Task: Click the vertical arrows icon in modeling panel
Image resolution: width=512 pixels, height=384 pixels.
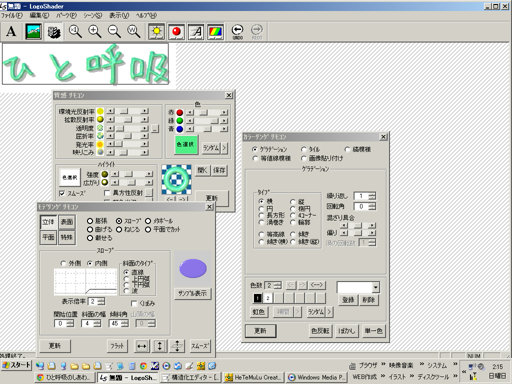Action: [160, 346]
